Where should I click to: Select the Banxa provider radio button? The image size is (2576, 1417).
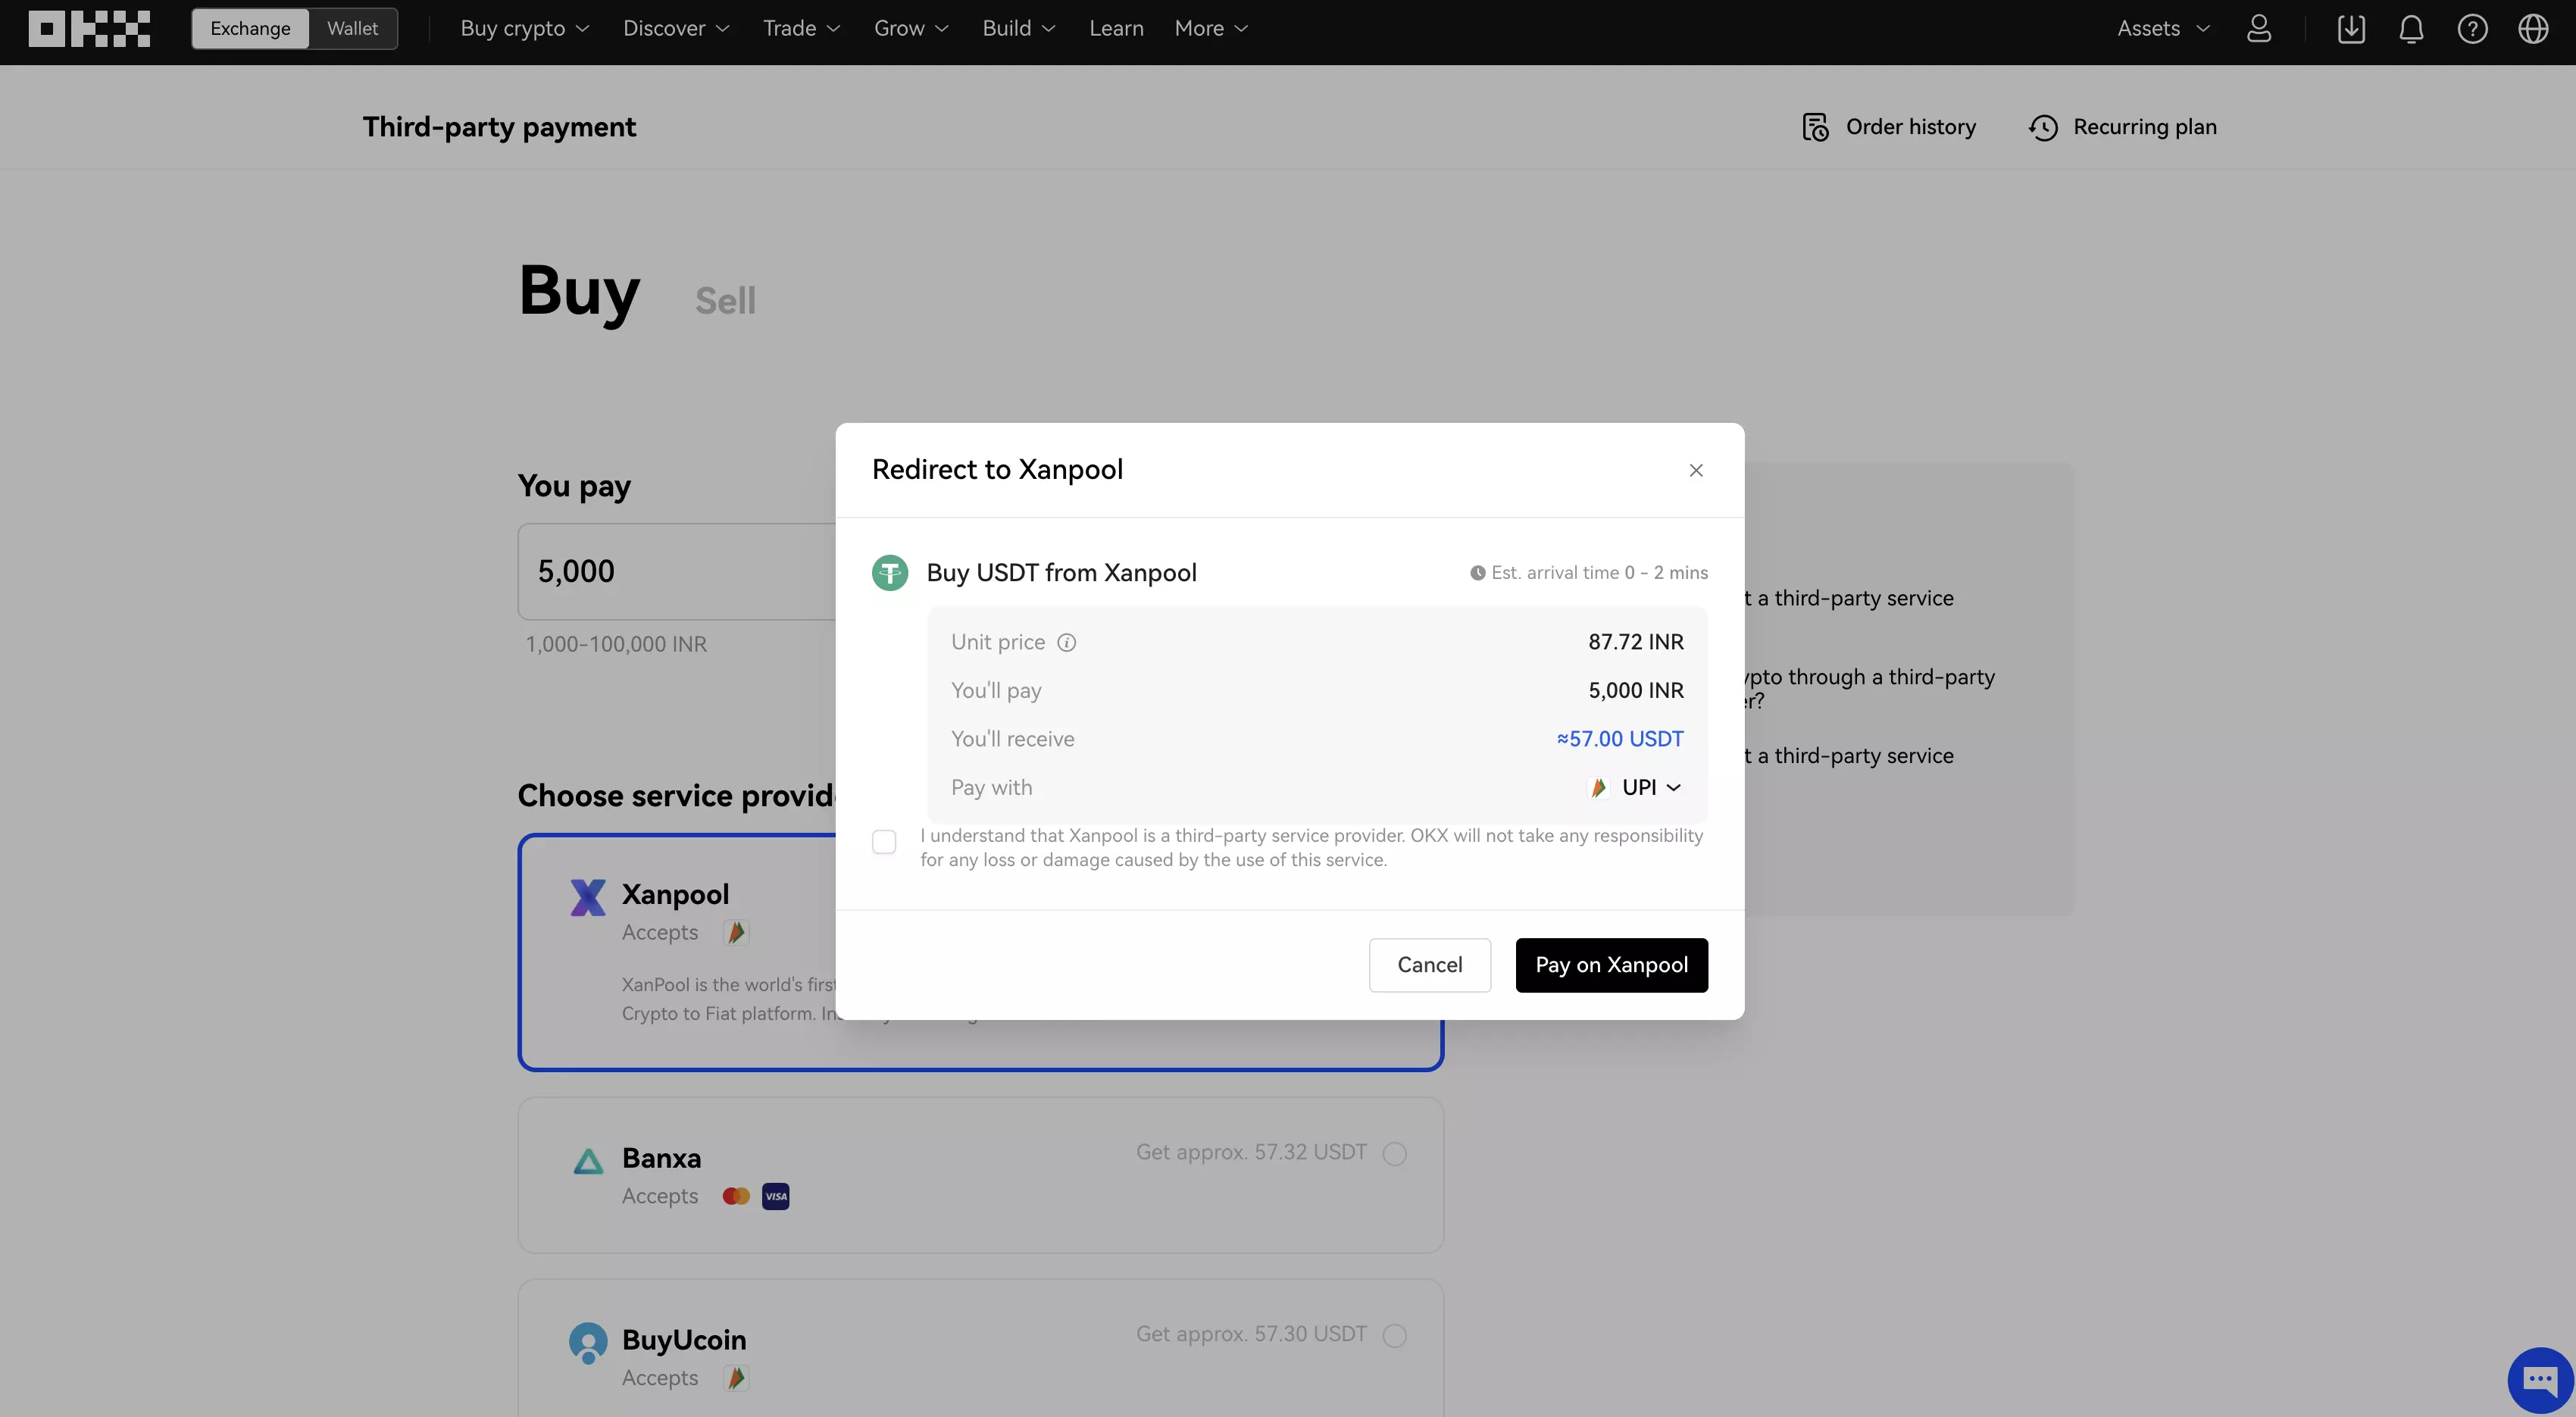pos(1394,1154)
